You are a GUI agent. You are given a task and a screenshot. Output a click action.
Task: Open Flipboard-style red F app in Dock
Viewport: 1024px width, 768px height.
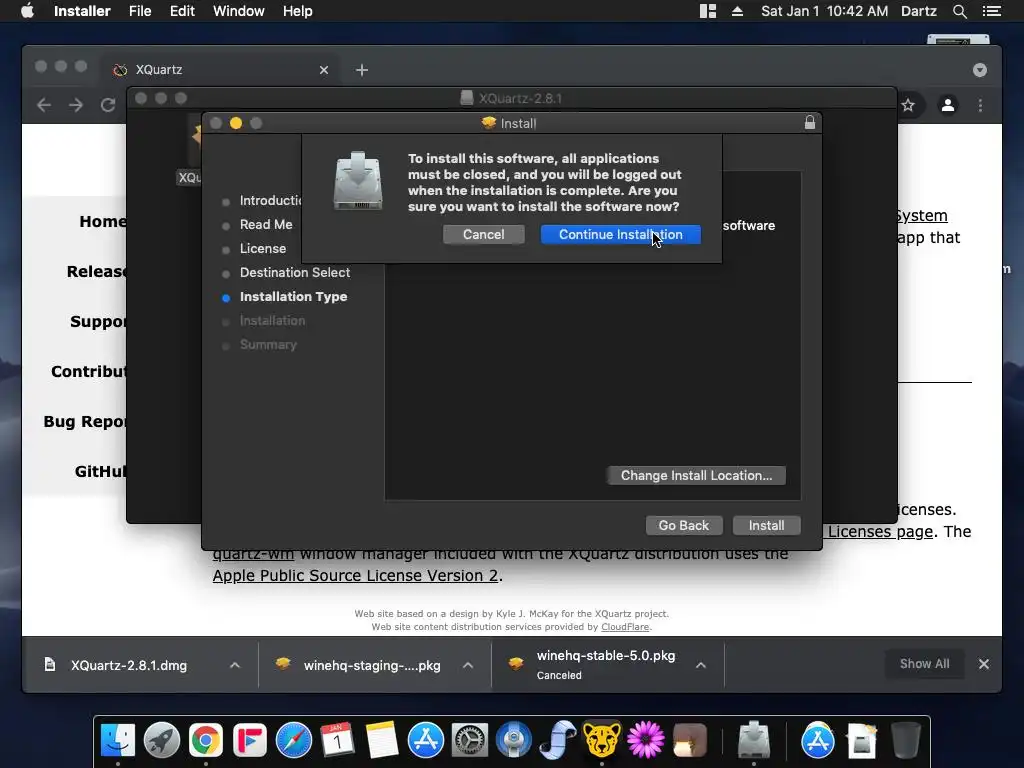coord(249,741)
